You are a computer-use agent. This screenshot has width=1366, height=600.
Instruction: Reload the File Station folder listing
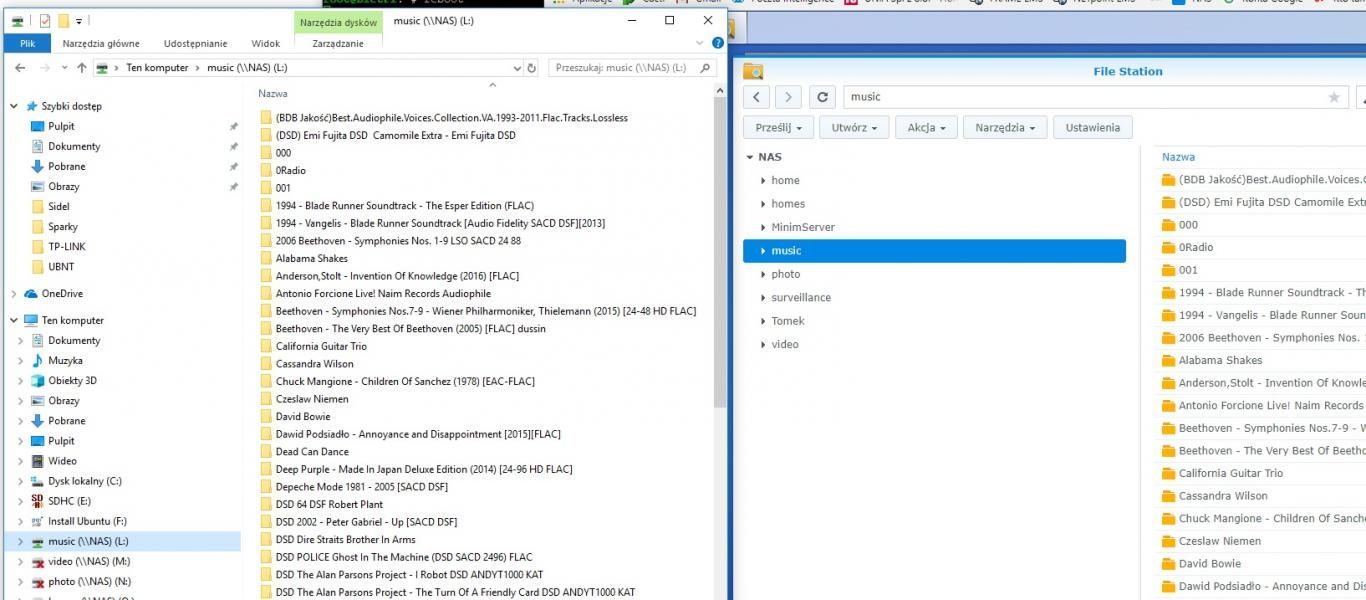(x=822, y=97)
